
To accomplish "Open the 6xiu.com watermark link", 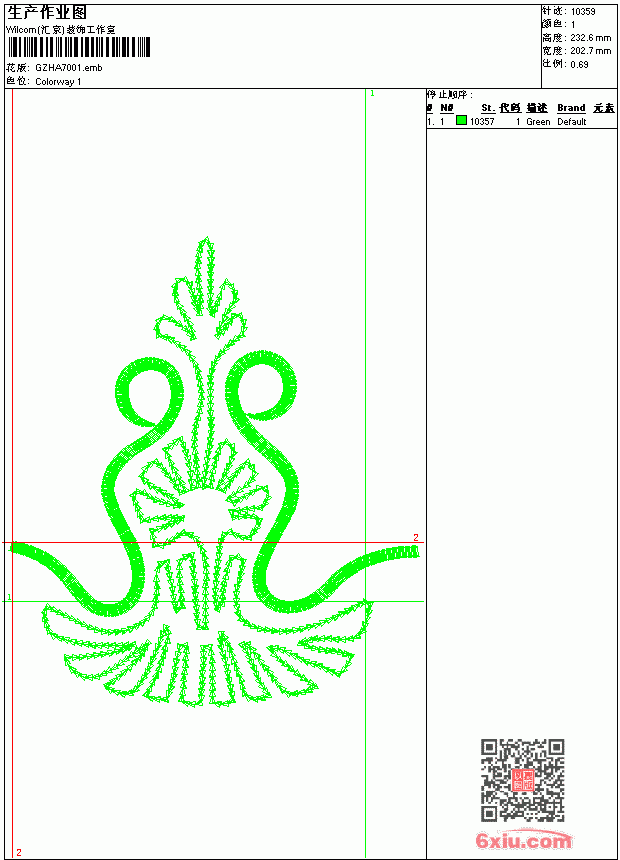I will point(523,840).
